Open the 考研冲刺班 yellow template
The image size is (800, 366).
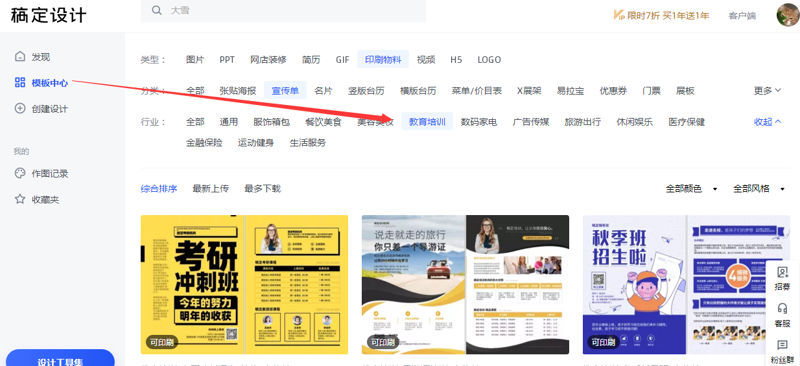pyautogui.click(x=244, y=285)
